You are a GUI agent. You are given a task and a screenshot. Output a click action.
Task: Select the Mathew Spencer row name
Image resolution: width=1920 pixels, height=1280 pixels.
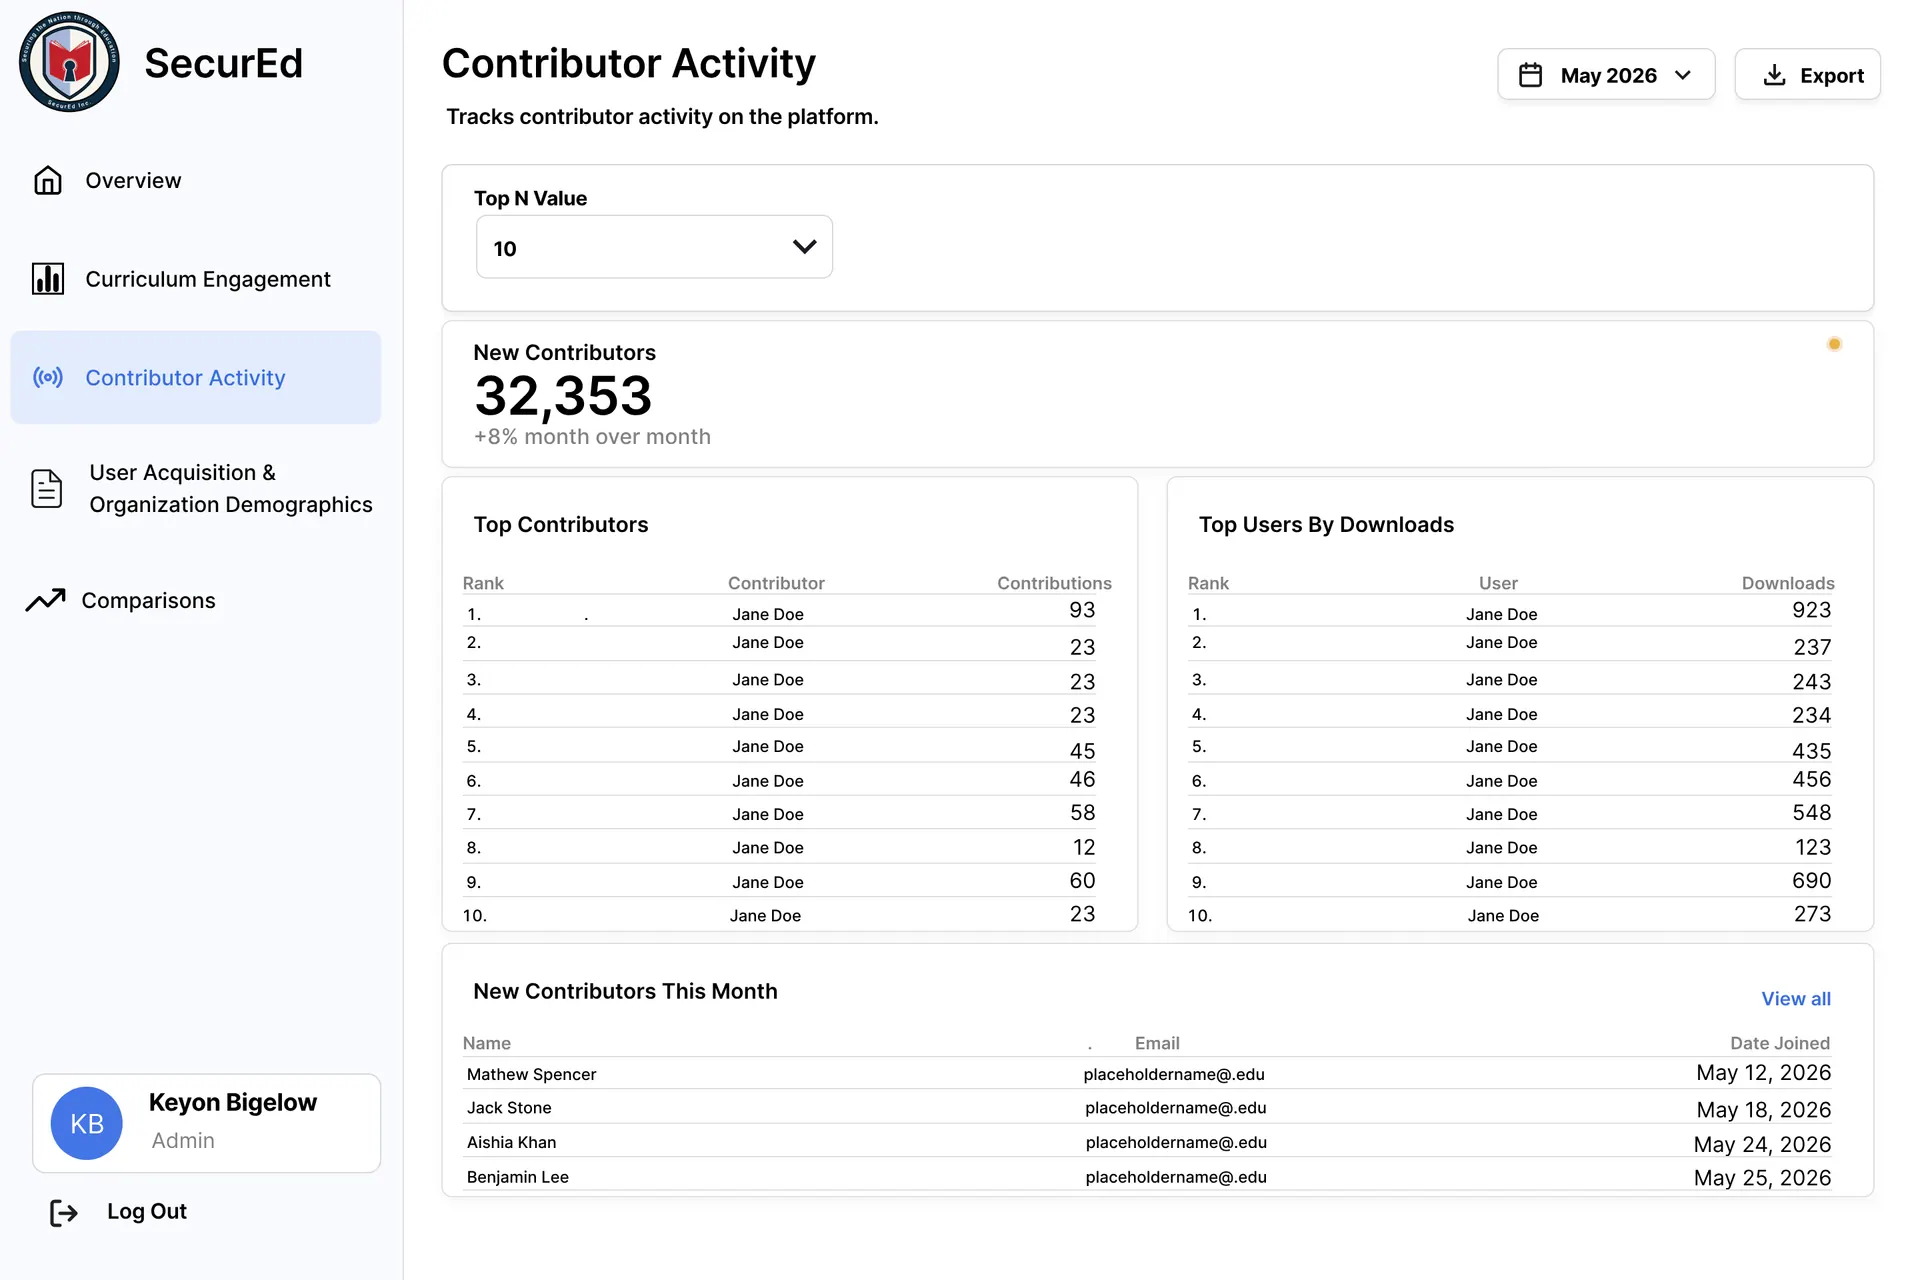pyautogui.click(x=531, y=1074)
